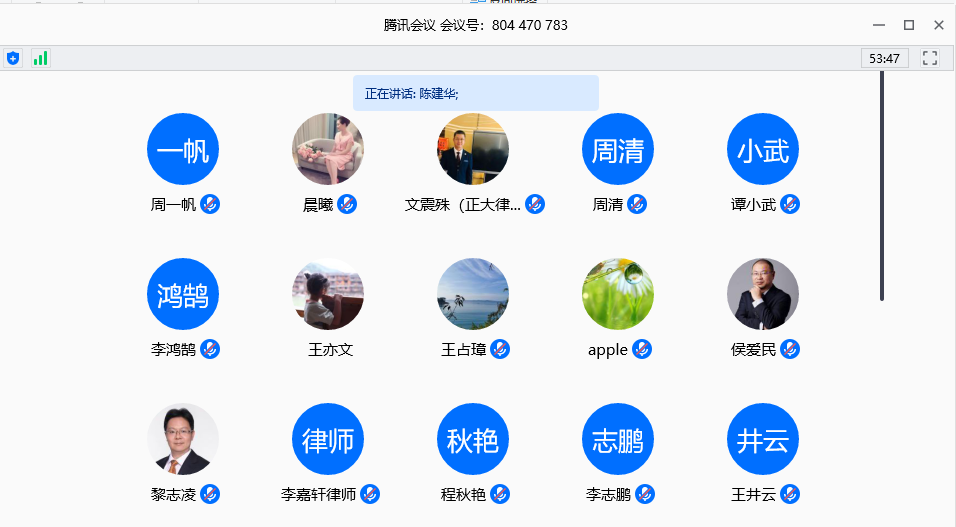Click the name label 王占璋
Screen dimensions: 956x527
coord(463,350)
